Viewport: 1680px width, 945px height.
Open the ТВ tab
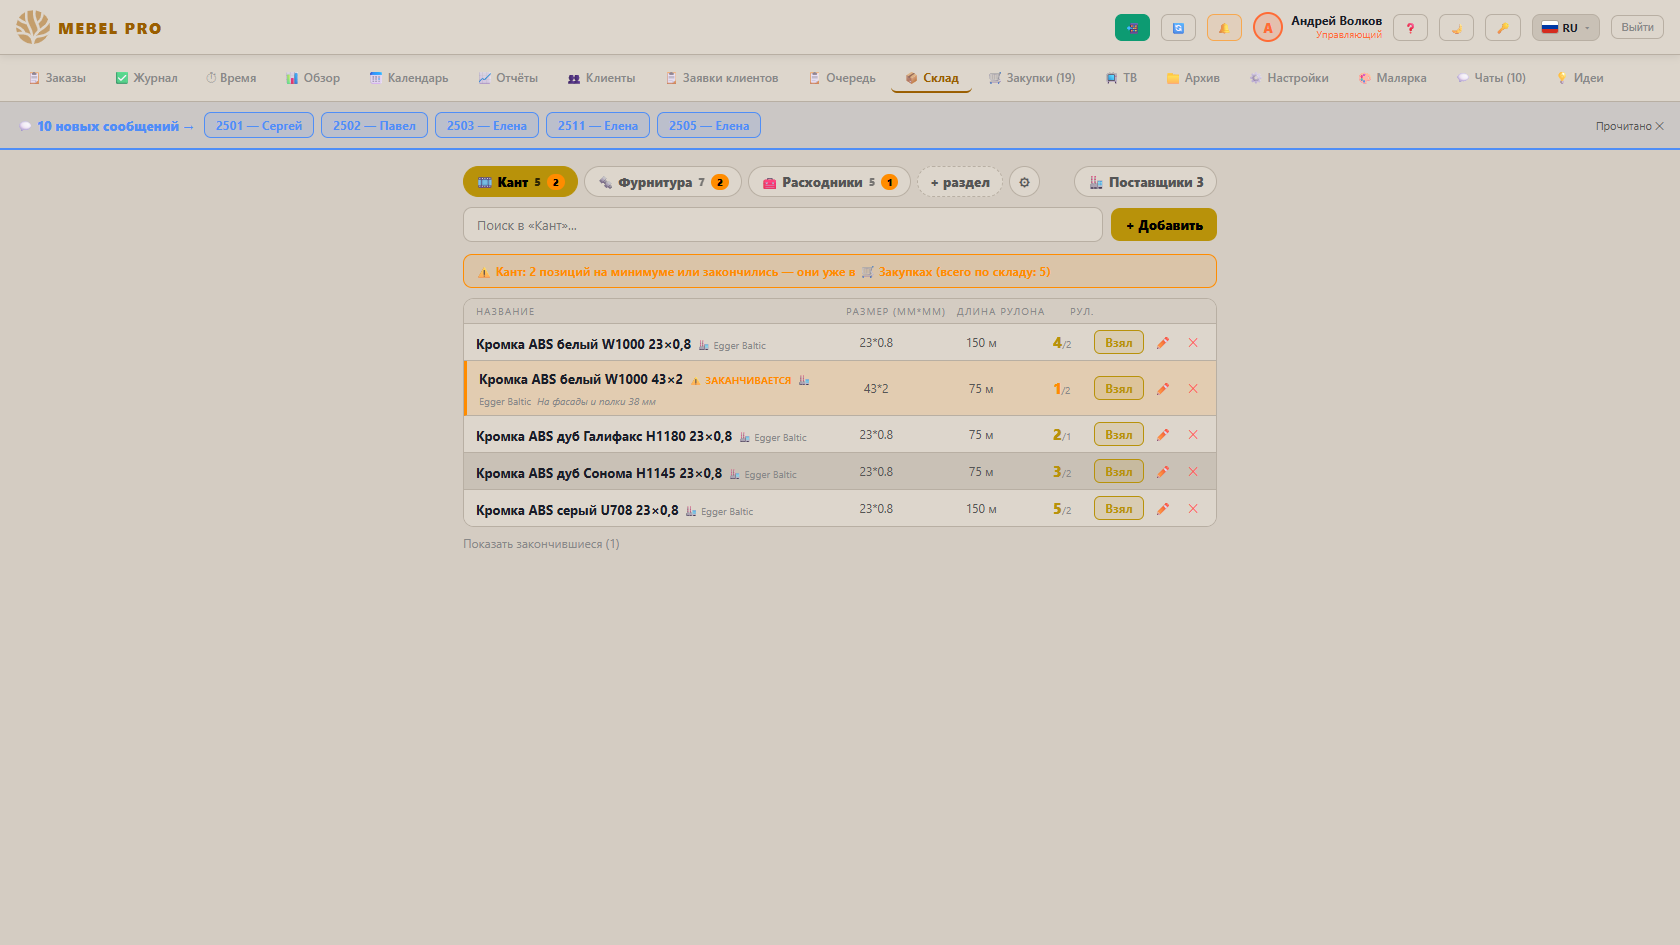coord(1121,78)
